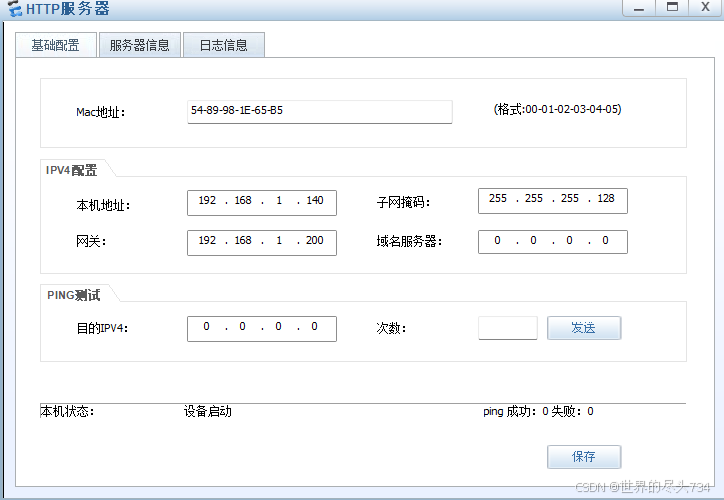Viewport: 724px width, 500px height.
Task: Click the 发送 button to ping
Action: 584,328
